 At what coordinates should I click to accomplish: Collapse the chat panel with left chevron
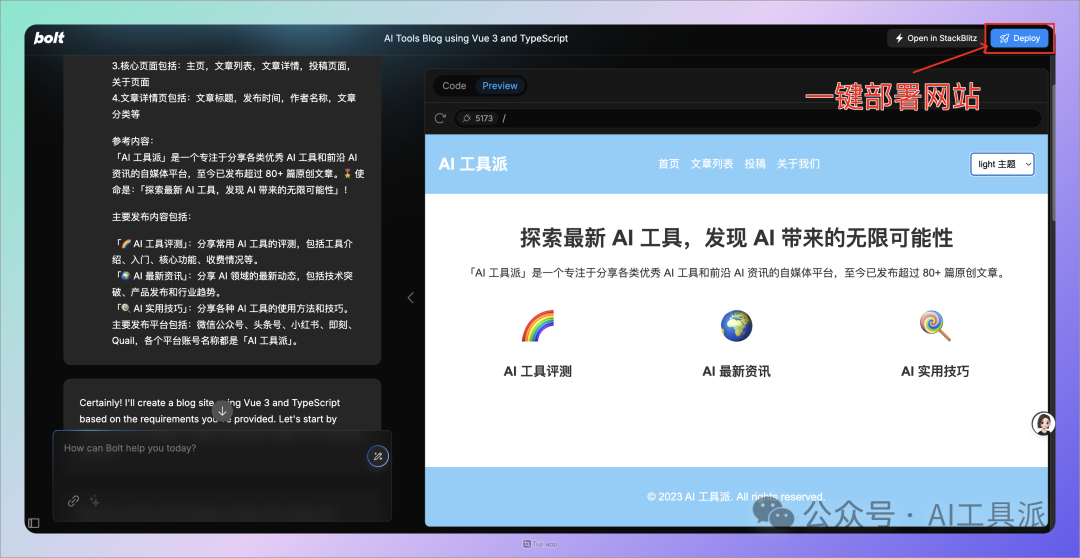coord(411,298)
